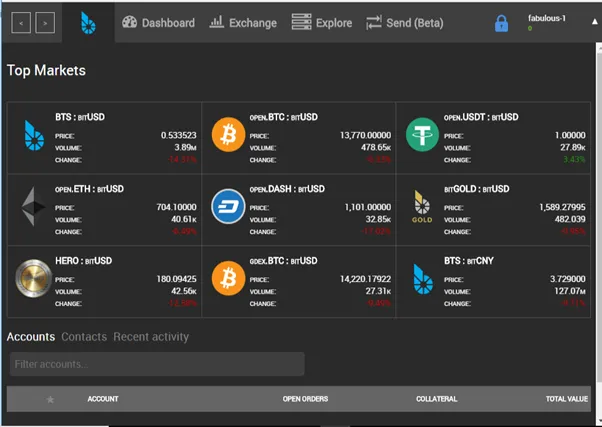Image resolution: width=602 pixels, height=427 pixels.
Task: Sort by the TOTAL VALUE column header
Action: point(567,399)
